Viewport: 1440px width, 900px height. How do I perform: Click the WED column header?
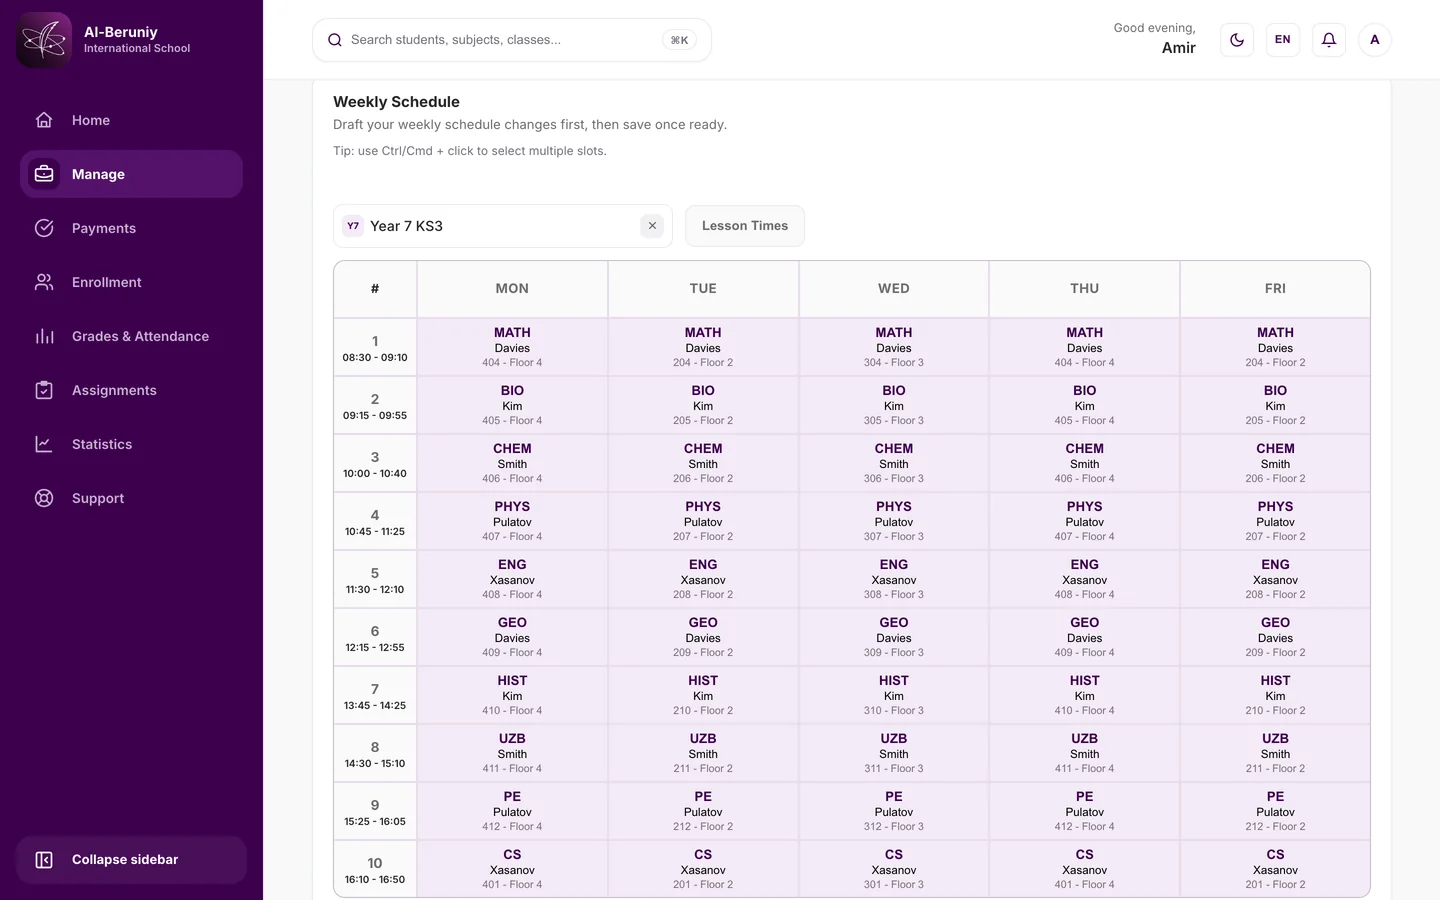[894, 289]
